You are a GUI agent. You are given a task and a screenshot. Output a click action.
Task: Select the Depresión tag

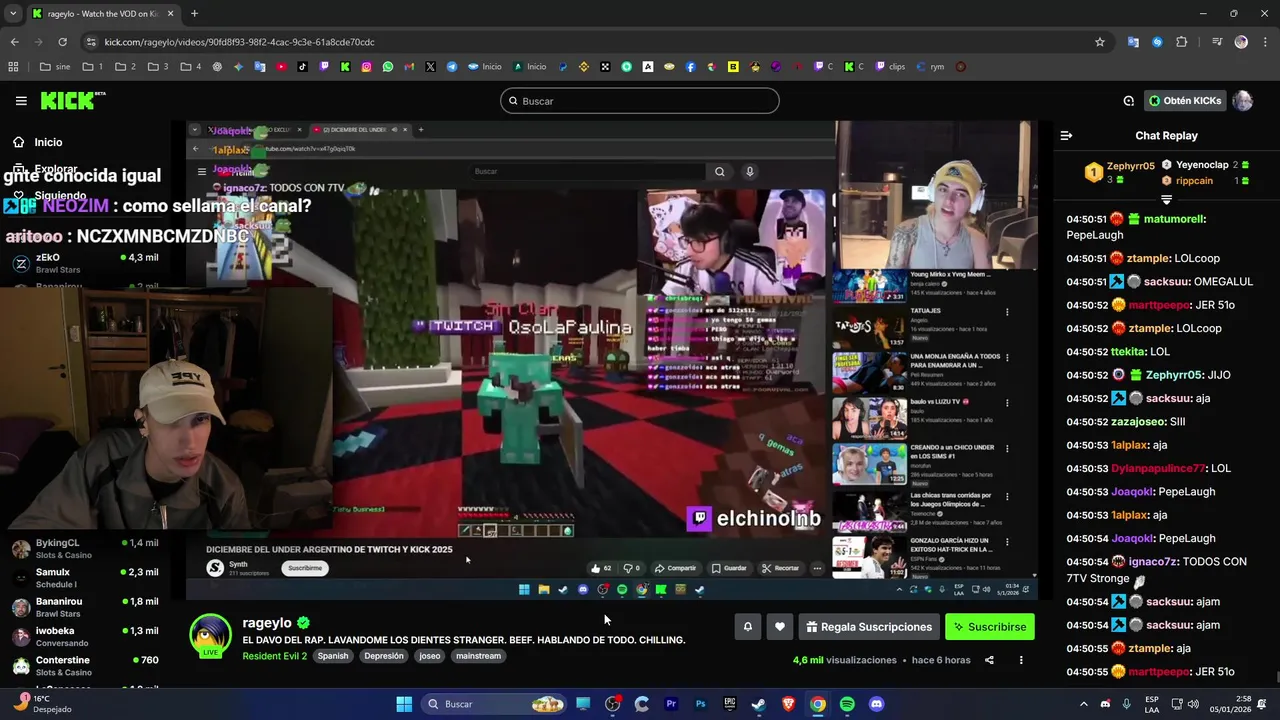point(384,656)
